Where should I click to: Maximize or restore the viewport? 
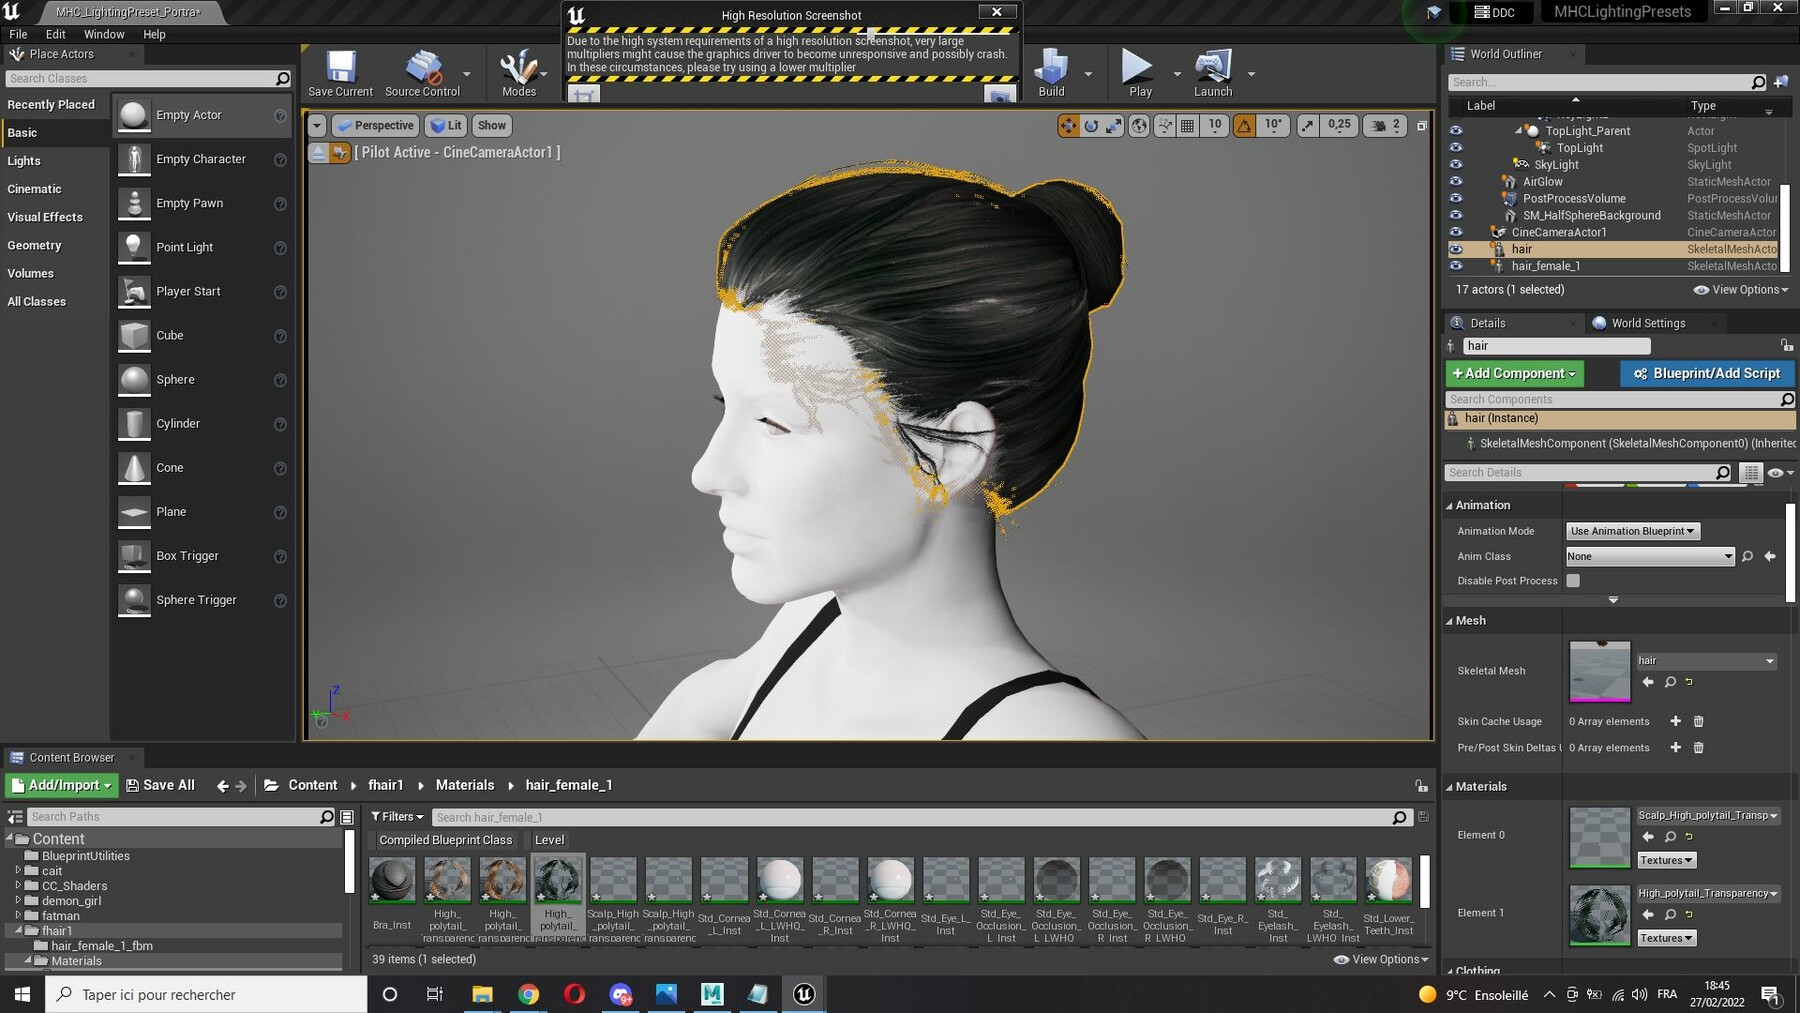pos(1422,125)
